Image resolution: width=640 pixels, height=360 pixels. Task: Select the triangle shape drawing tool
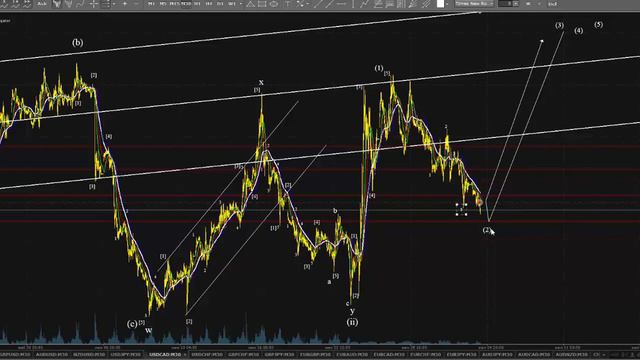point(251,4)
